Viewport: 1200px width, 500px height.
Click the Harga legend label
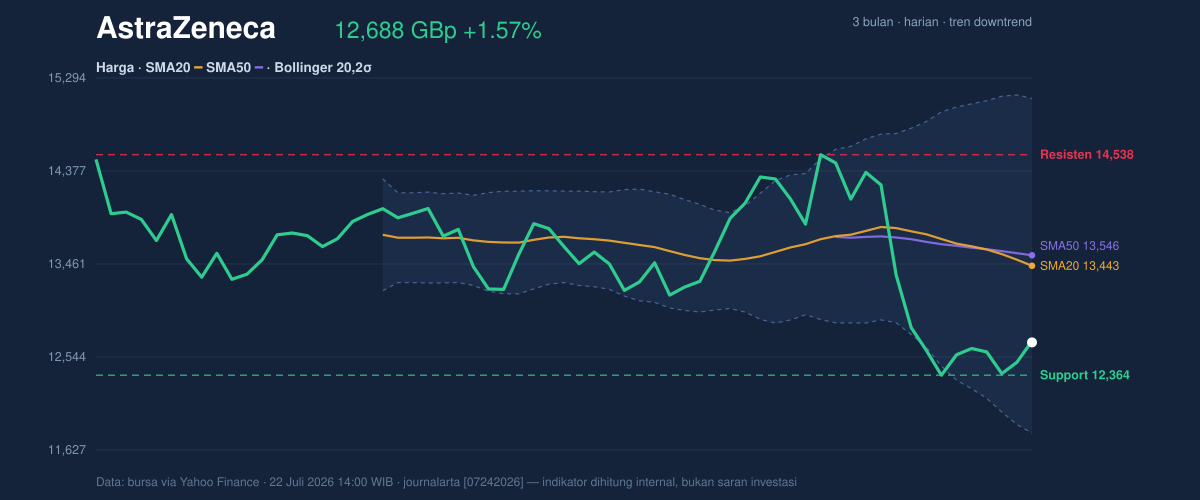116,68
